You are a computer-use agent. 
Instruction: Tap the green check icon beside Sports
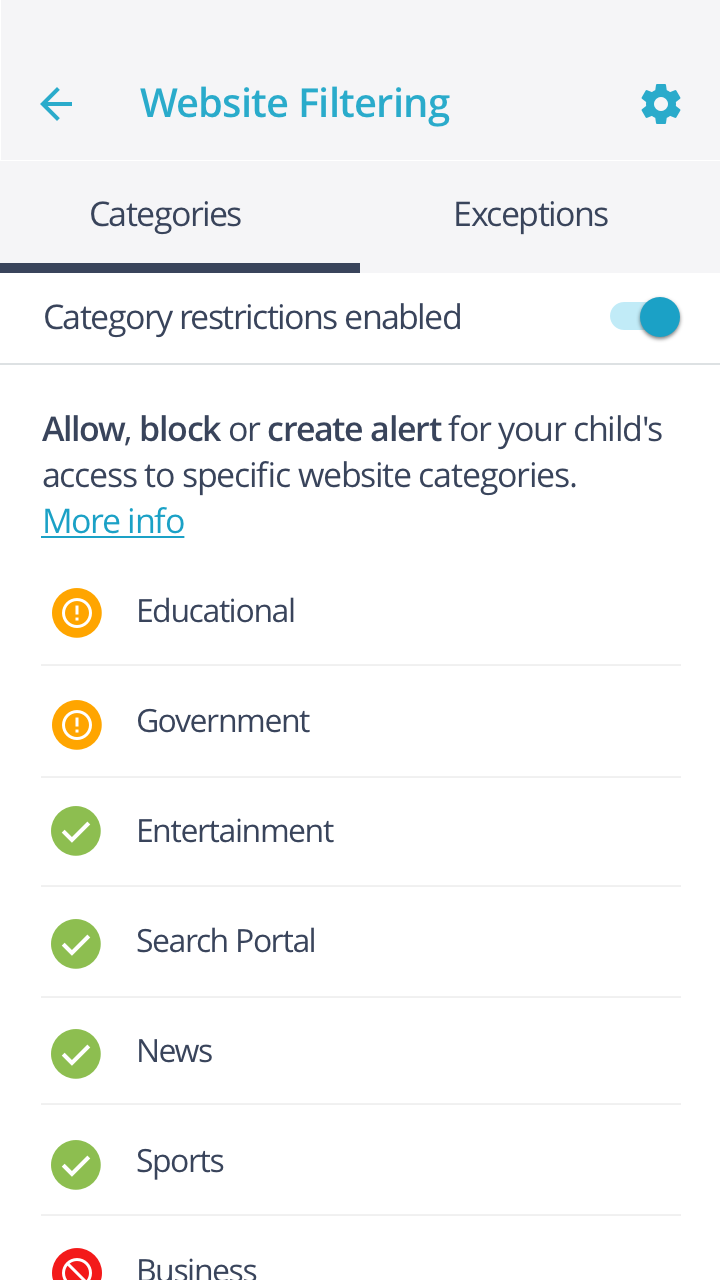pyautogui.click(x=76, y=1164)
